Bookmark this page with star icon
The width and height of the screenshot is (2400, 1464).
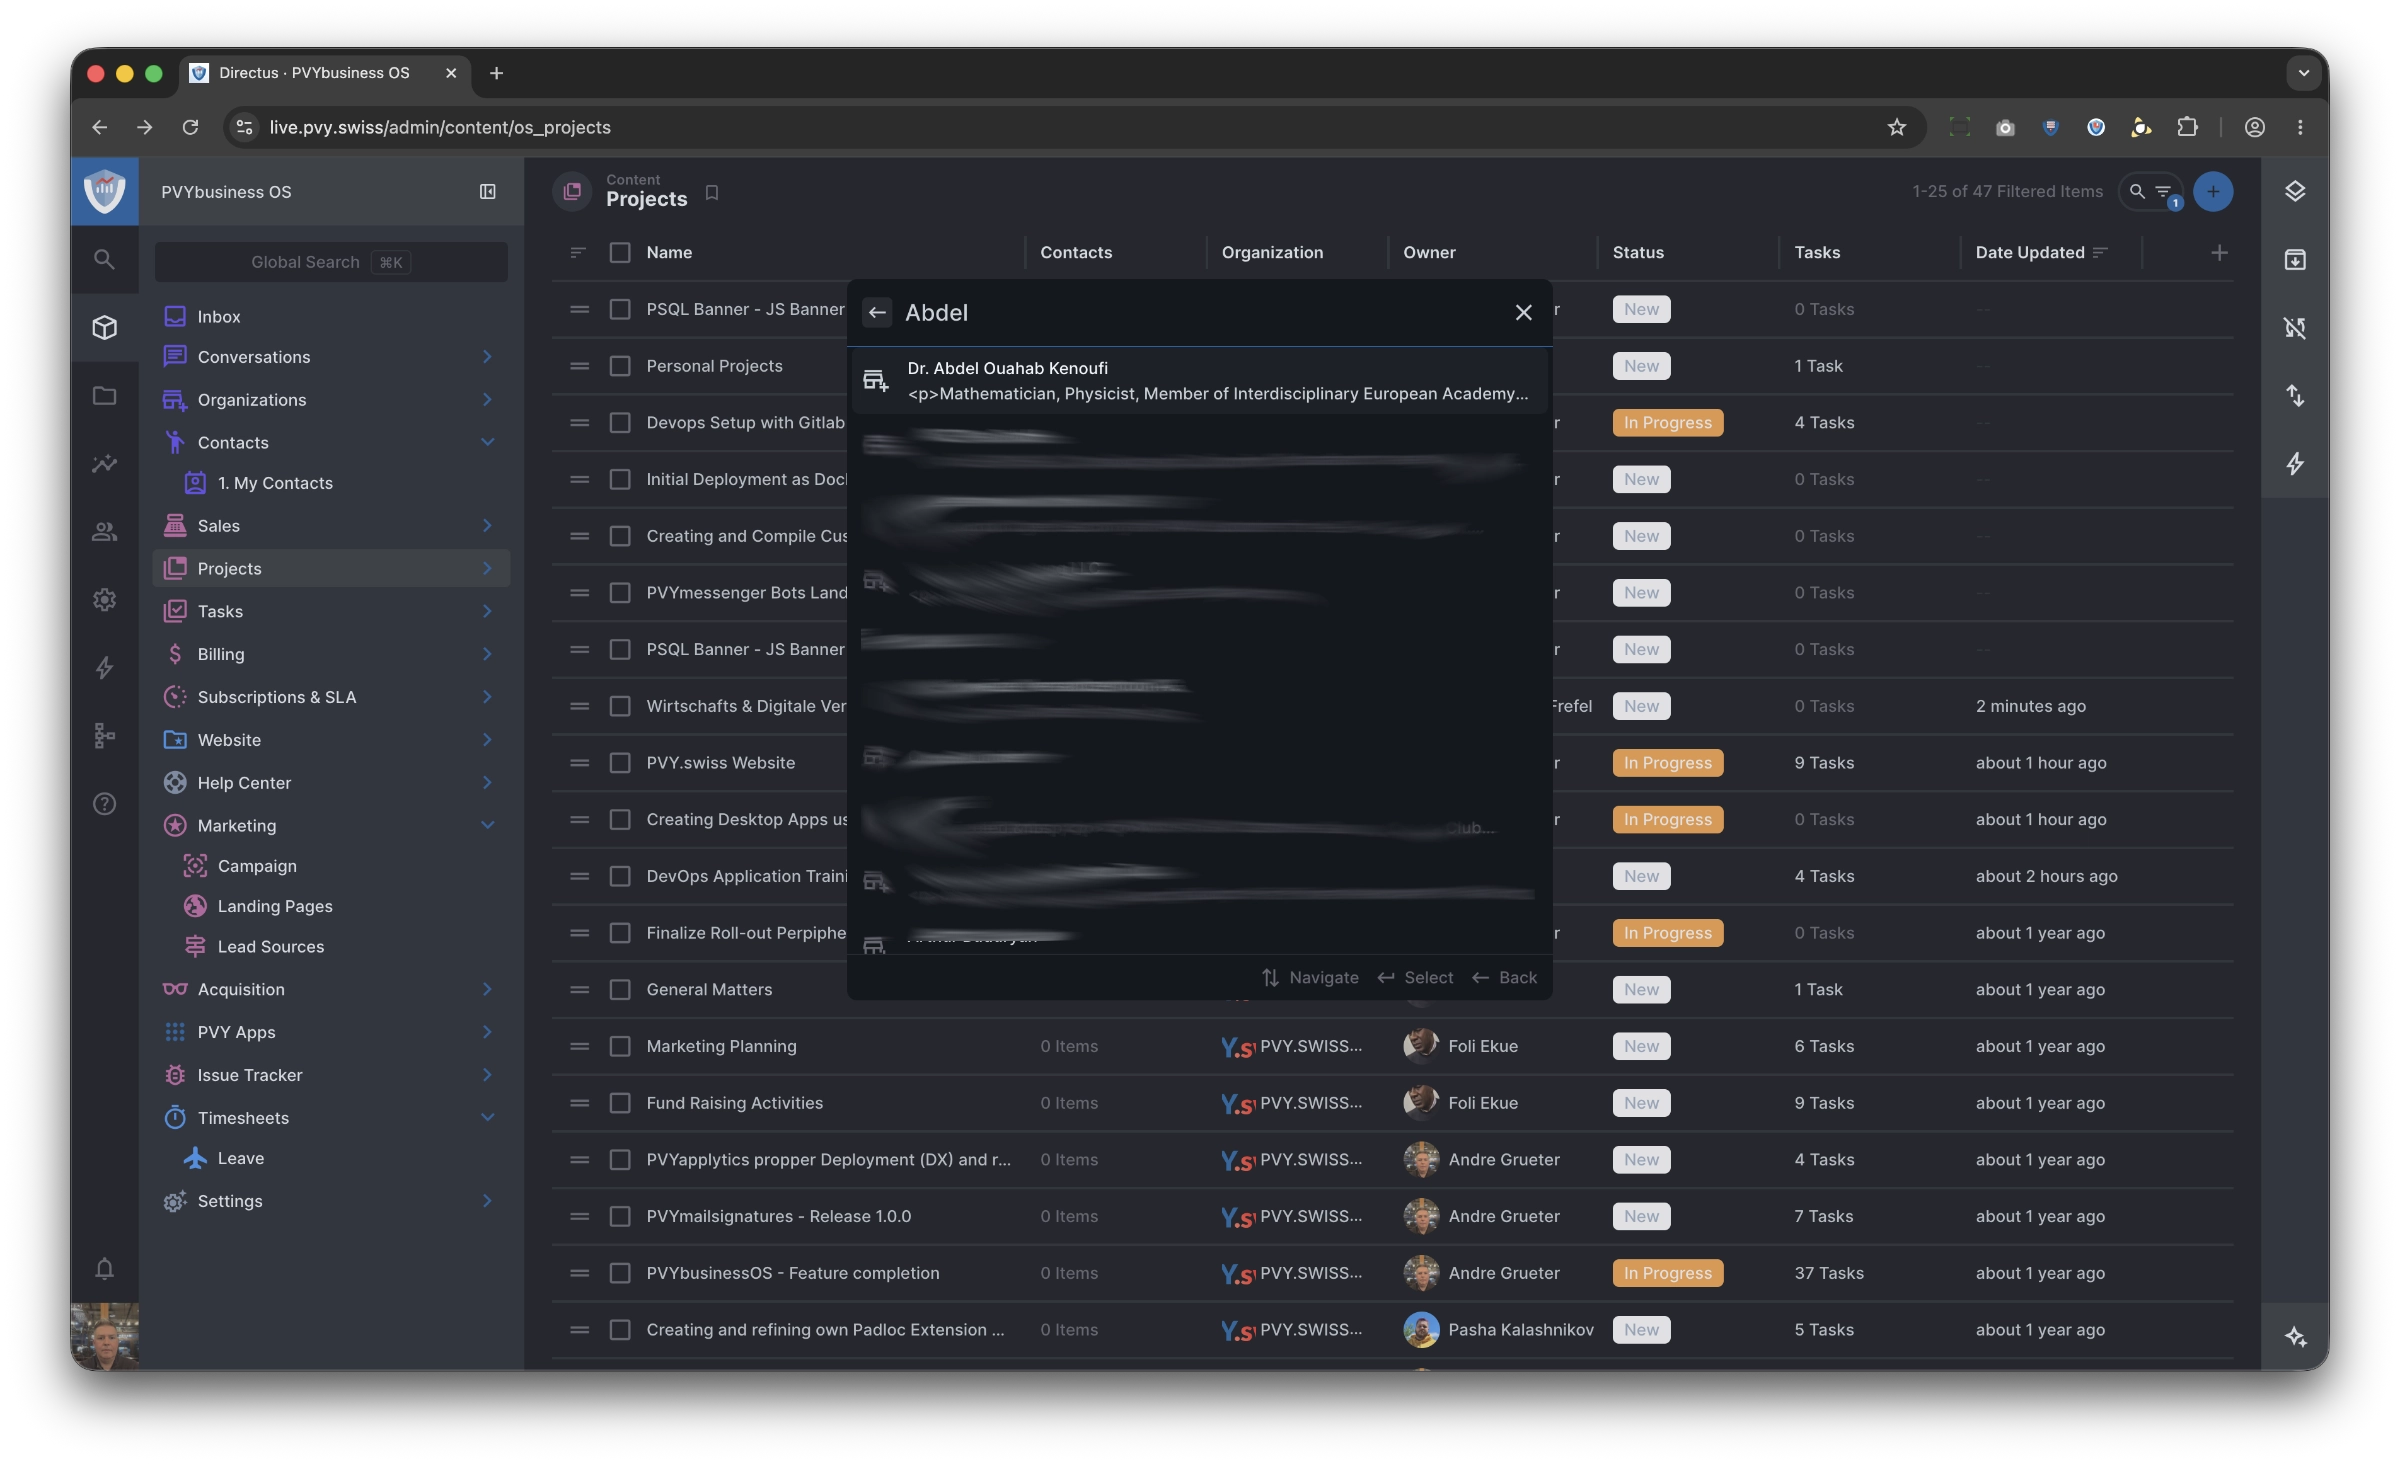click(x=1896, y=127)
